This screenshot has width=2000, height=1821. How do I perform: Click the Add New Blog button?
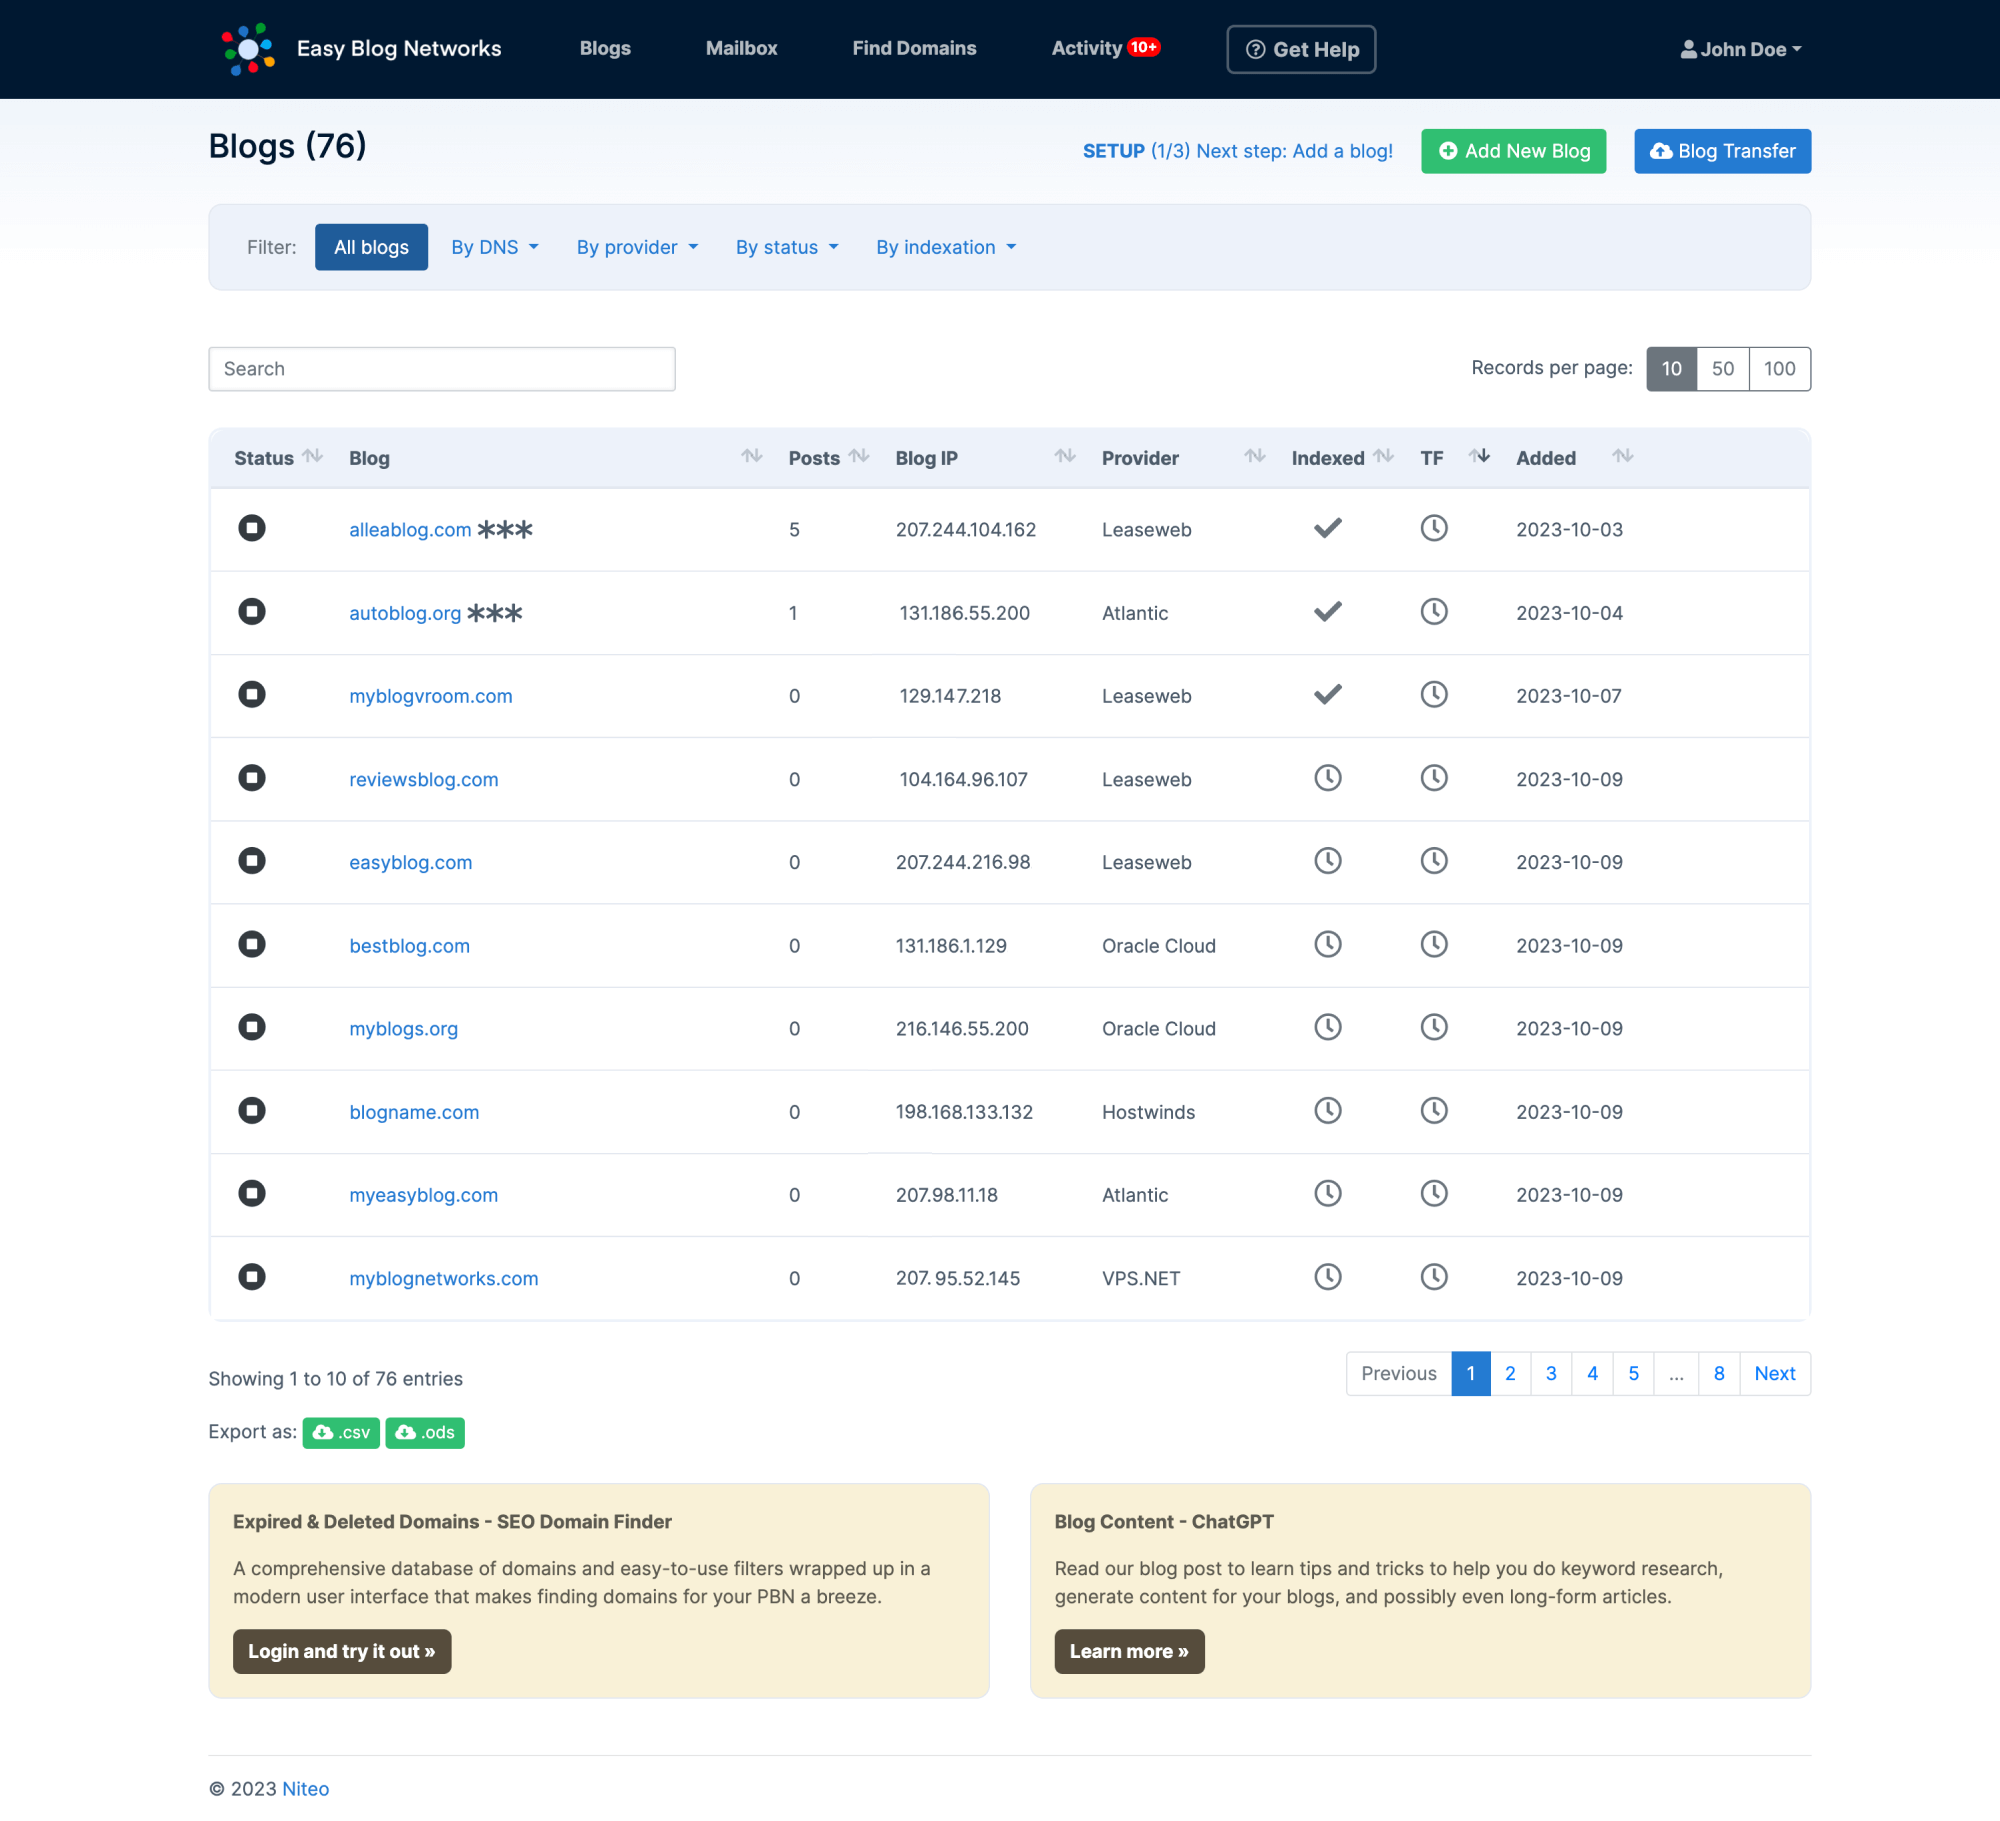[1514, 151]
